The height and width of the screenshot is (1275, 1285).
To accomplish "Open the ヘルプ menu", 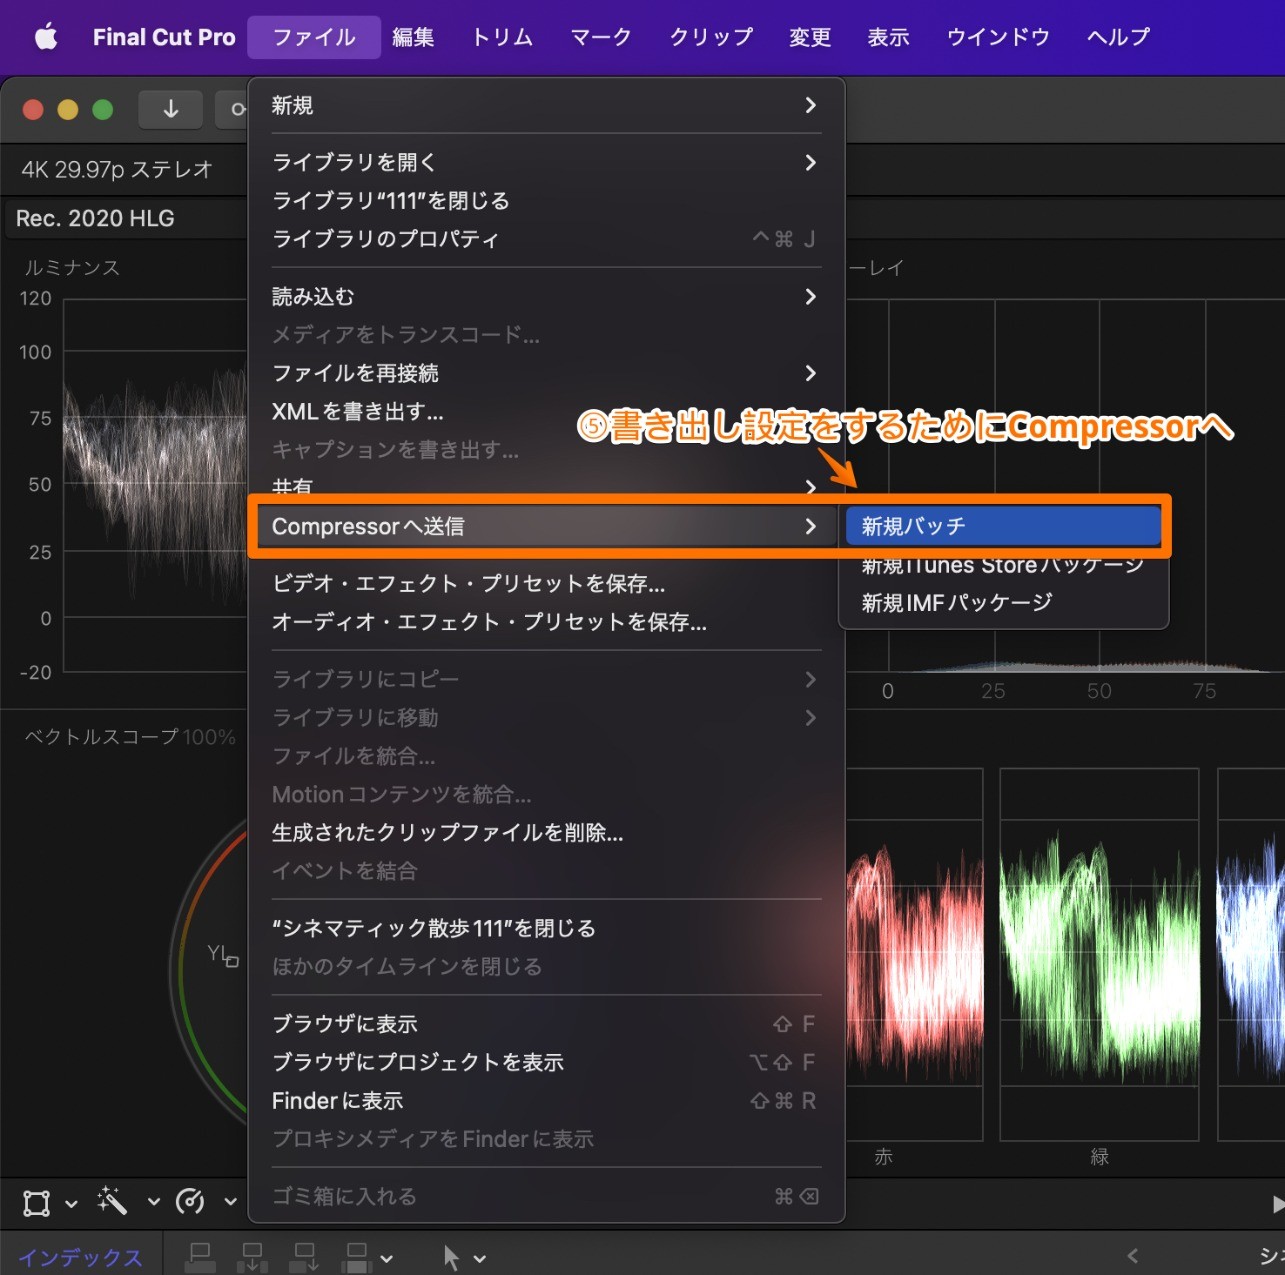I will (1118, 38).
